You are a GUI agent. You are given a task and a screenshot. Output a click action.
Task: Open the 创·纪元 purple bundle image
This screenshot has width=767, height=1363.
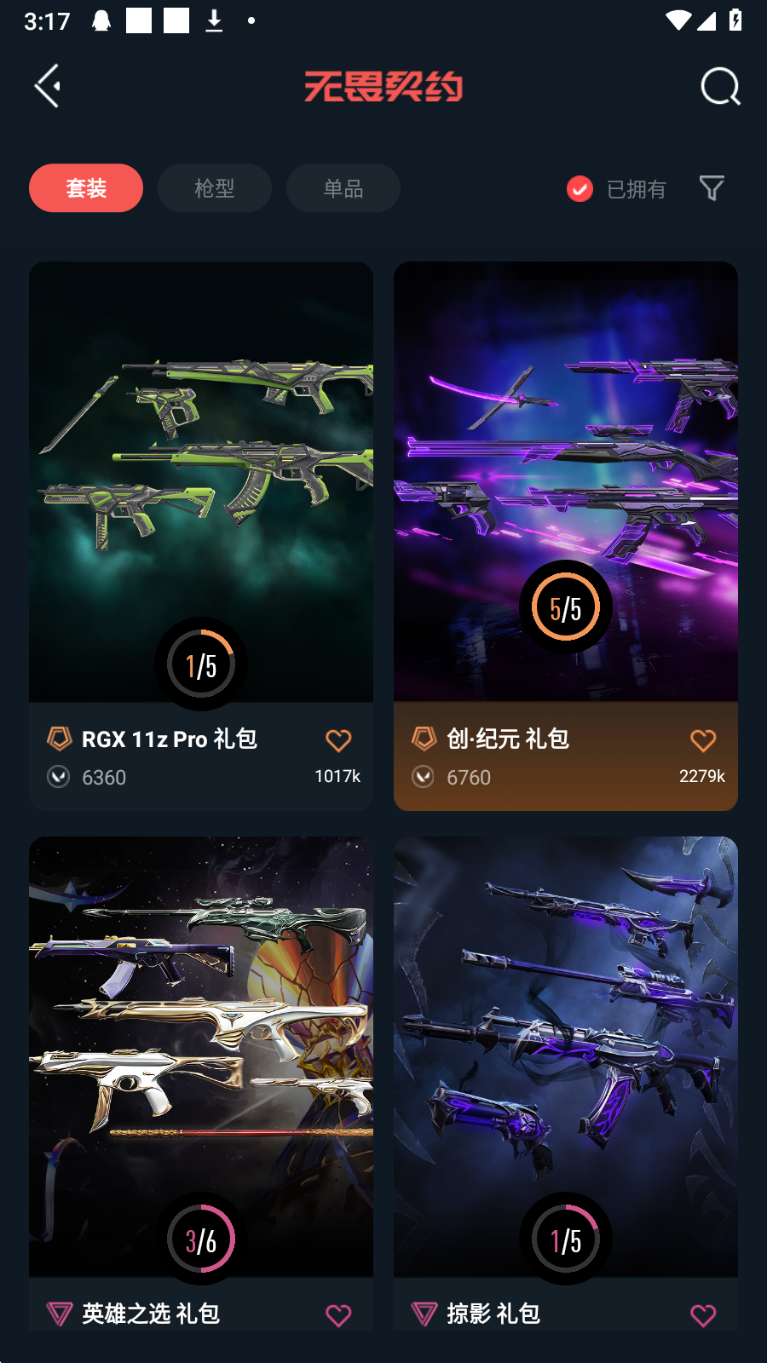coord(566,481)
